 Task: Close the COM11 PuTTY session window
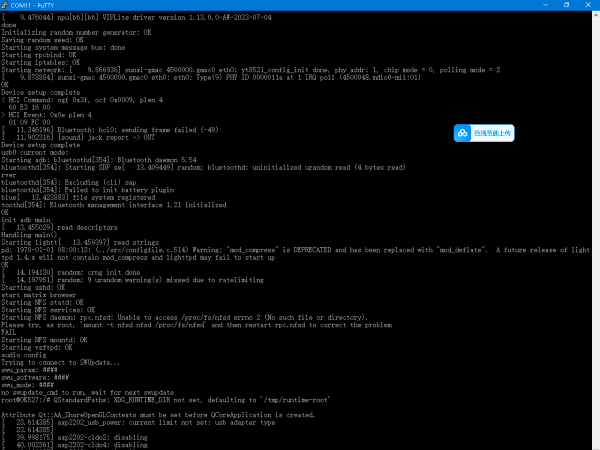587,6
